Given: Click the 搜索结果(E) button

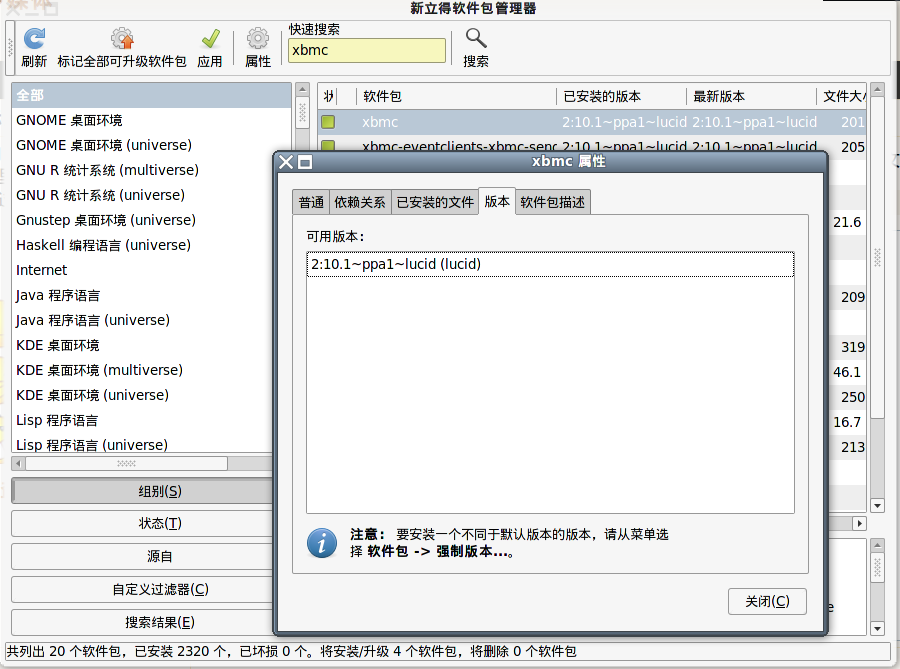Looking at the screenshot, I should (x=142, y=623).
